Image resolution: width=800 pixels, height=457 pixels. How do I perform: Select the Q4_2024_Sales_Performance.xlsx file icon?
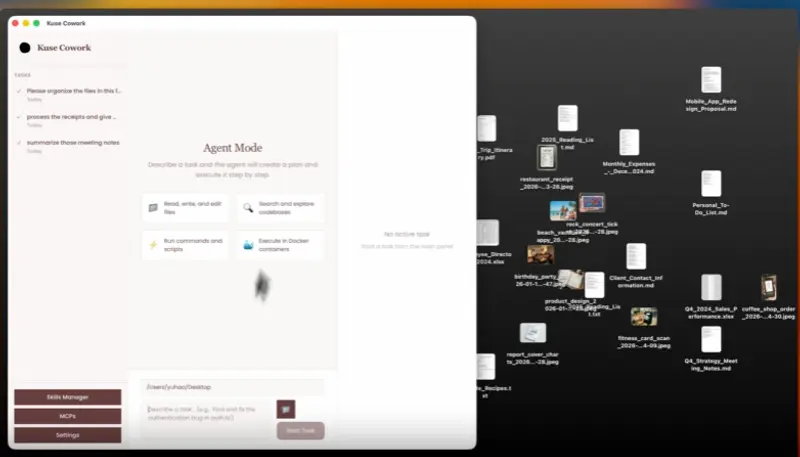tap(711, 288)
